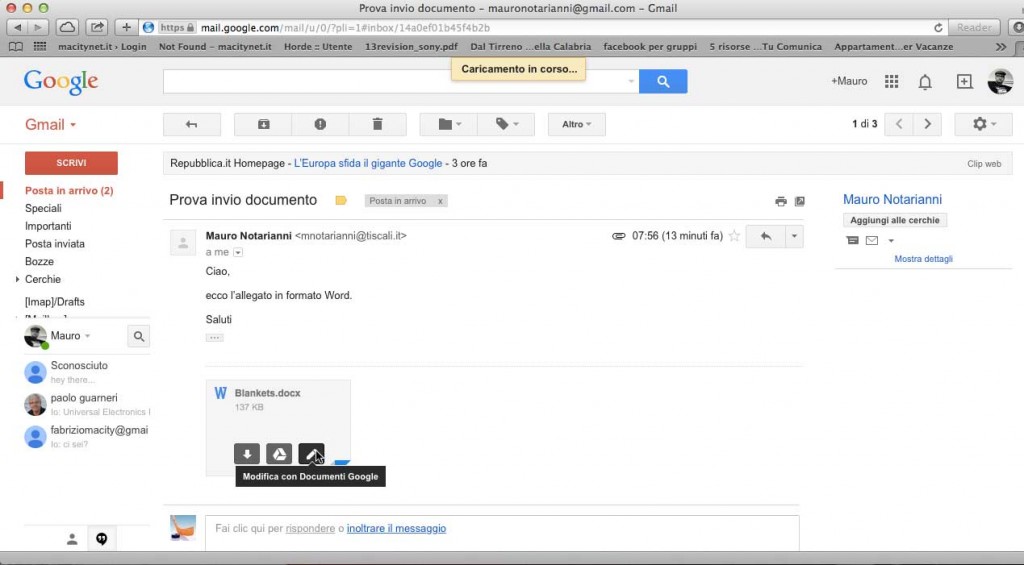Open conversation in new window icon
Viewport: 1024px width, 565px height.
coord(799,201)
